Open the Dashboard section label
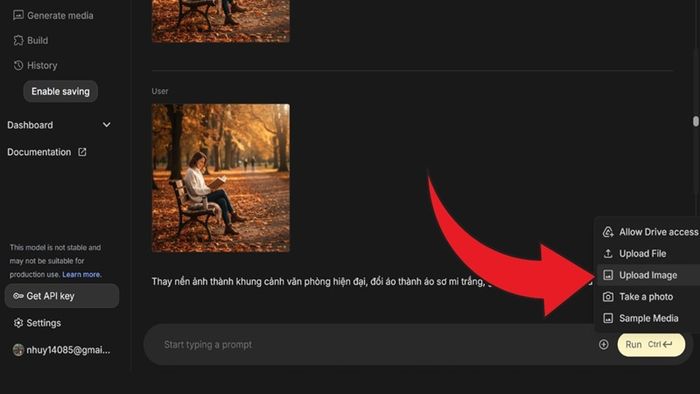700x394 pixels. pyautogui.click(x=30, y=125)
